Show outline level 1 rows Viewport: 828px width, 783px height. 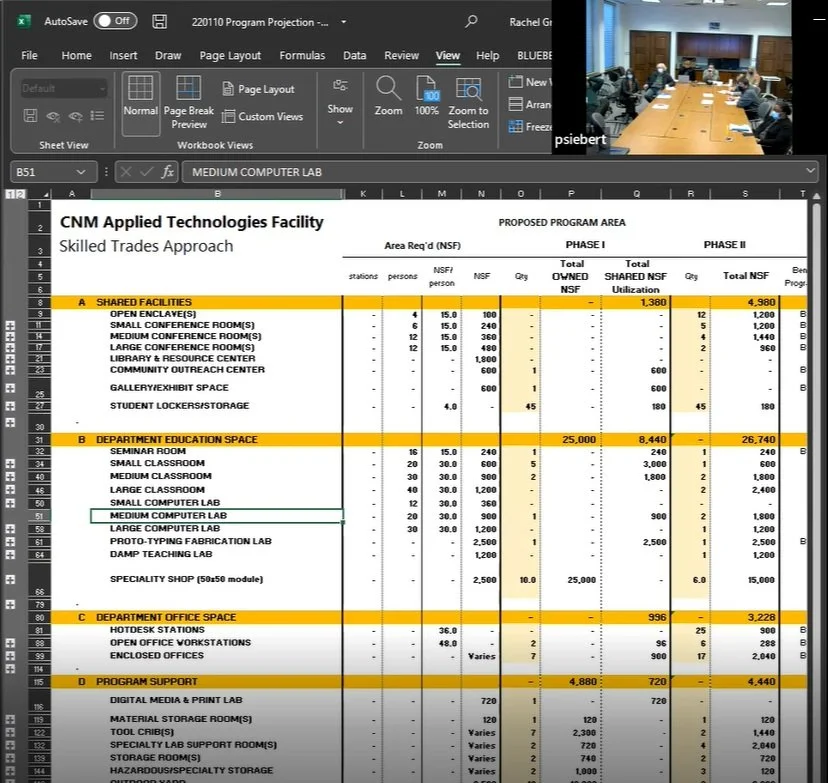point(9,194)
